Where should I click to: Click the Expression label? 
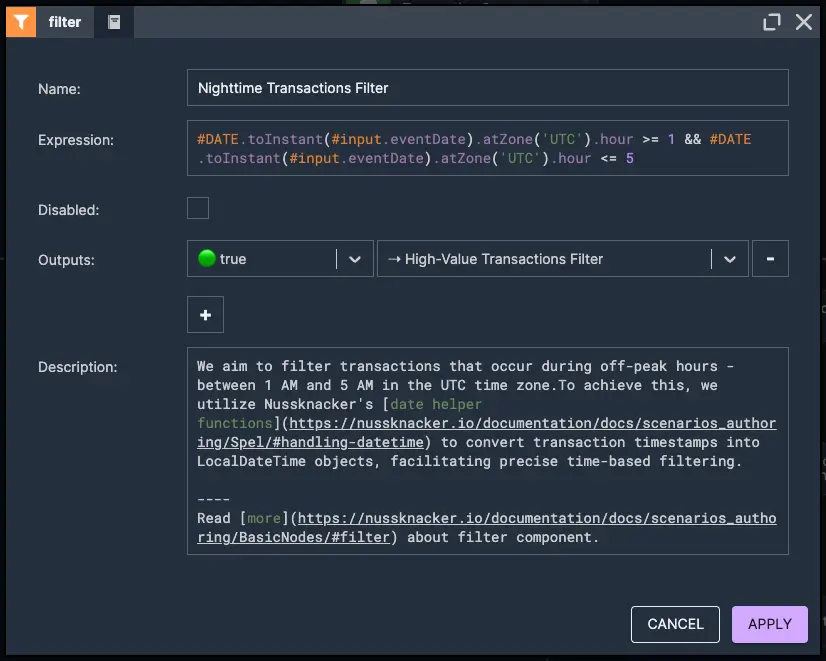point(76,140)
